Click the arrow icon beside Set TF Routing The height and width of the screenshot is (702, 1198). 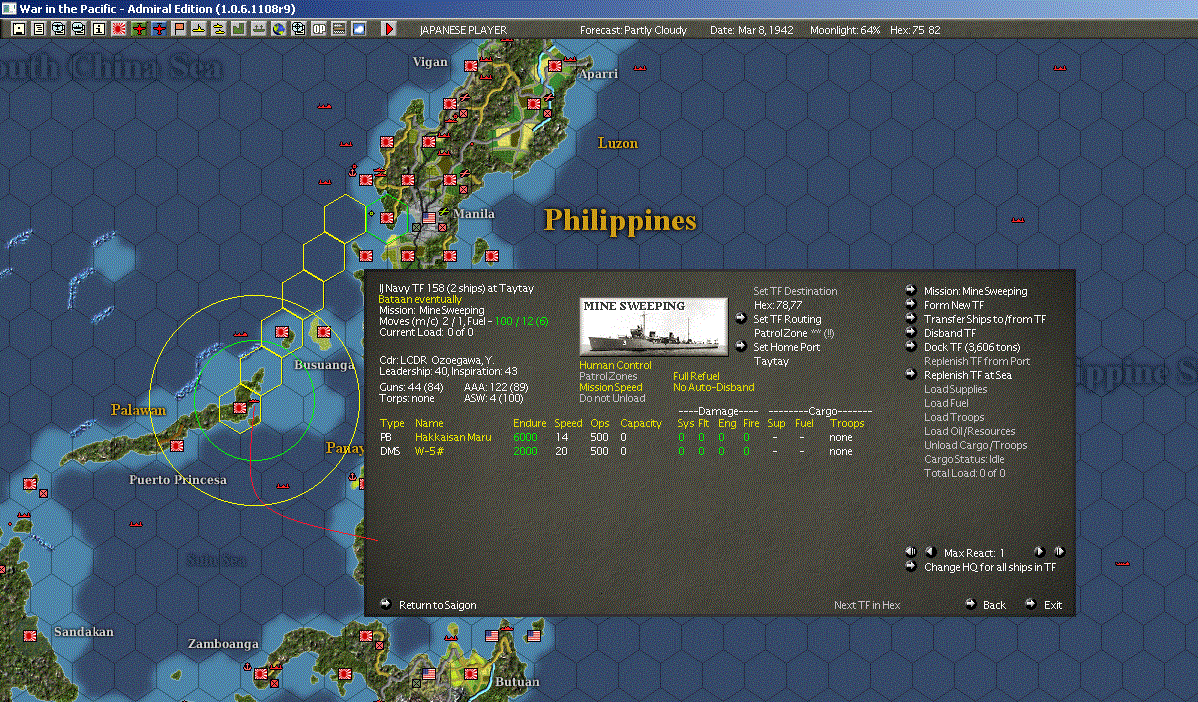[740, 318]
